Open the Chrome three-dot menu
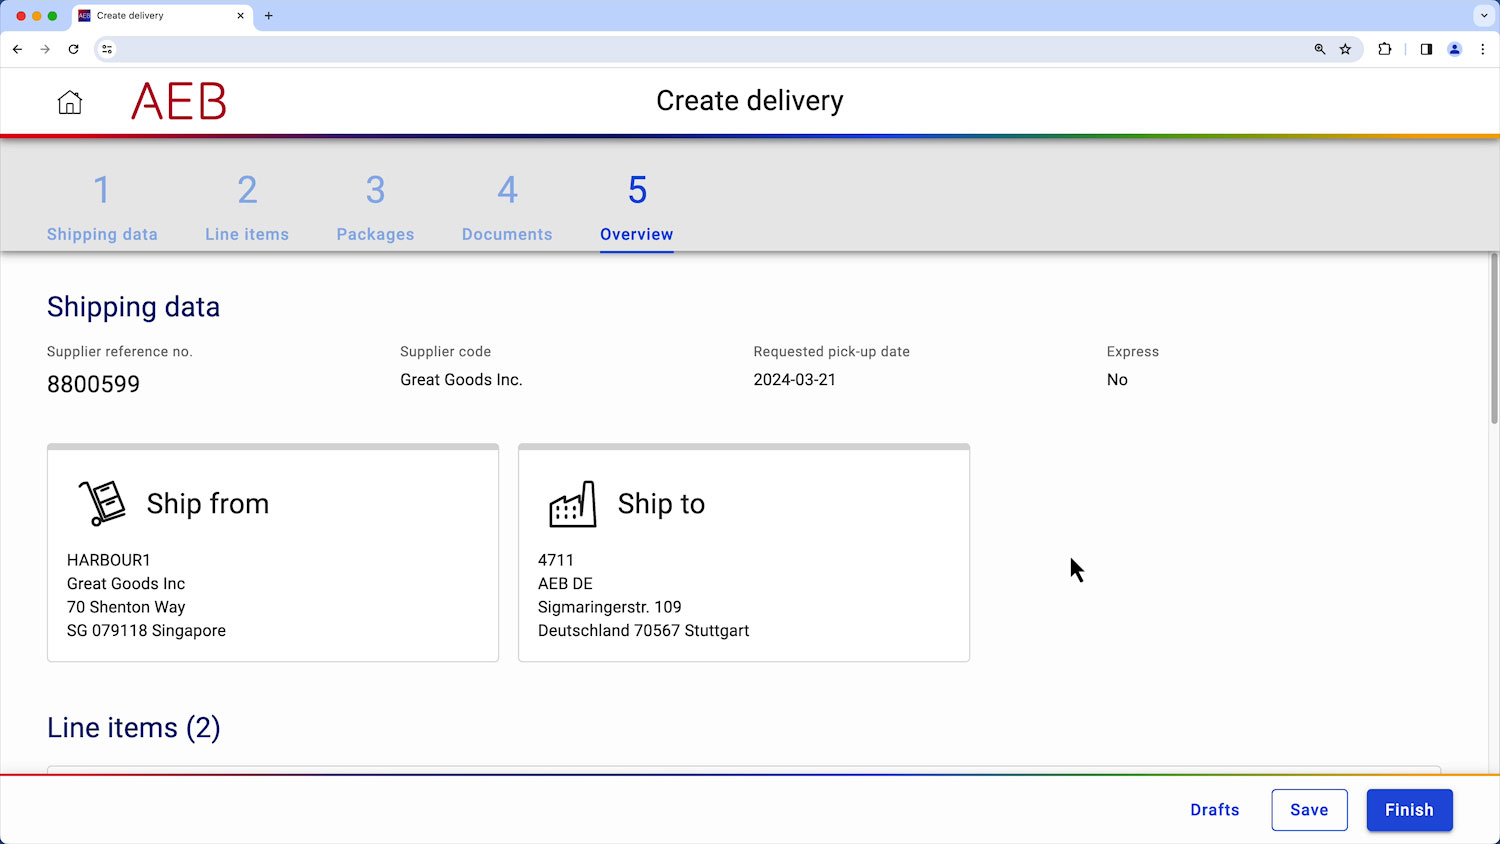Viewport: 1500px width, 844px height. (1483, 48)
